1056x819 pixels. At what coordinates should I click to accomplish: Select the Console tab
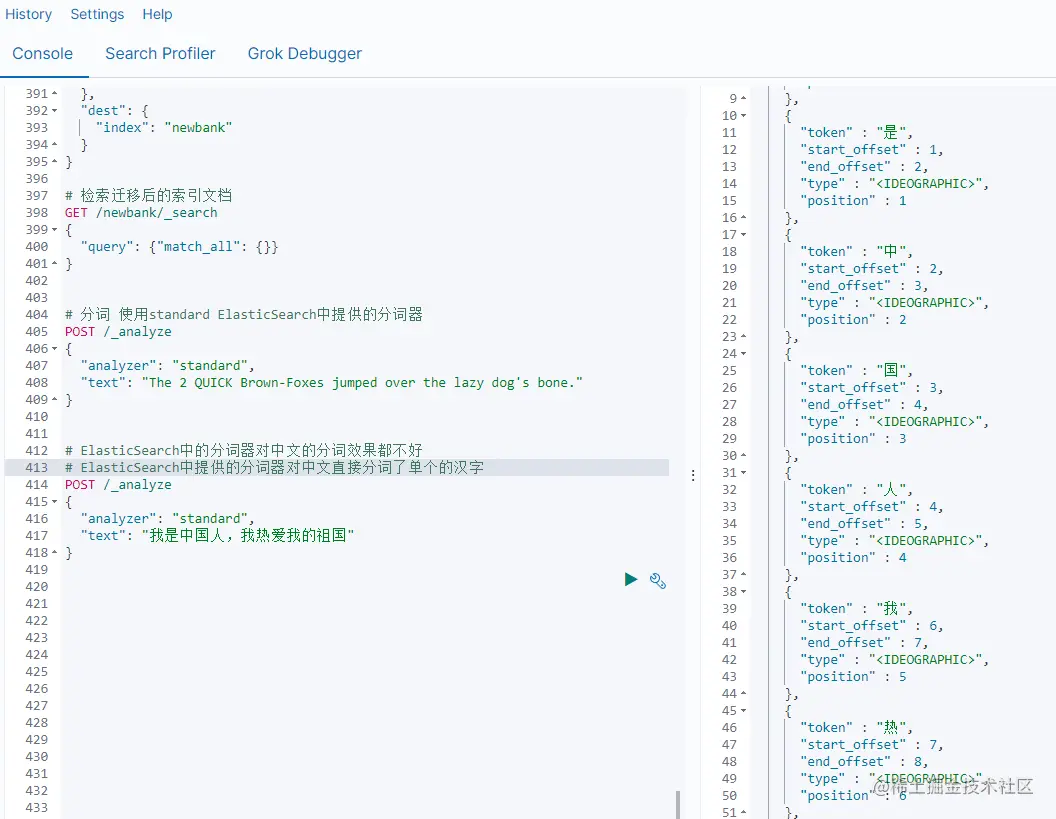[x=42, y=54]
